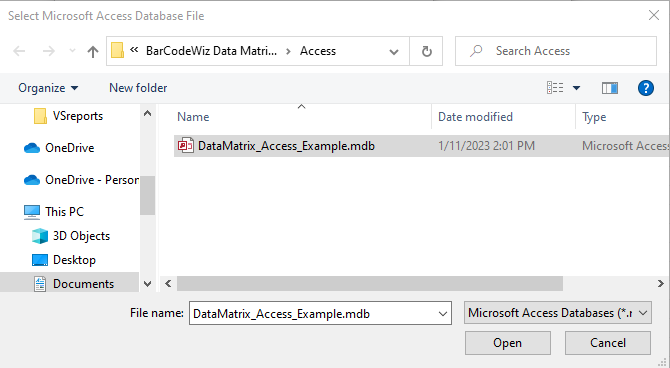Click the Desktop icon in tree
This screenshot has height=368, width=670.
(x=40, y=260)
